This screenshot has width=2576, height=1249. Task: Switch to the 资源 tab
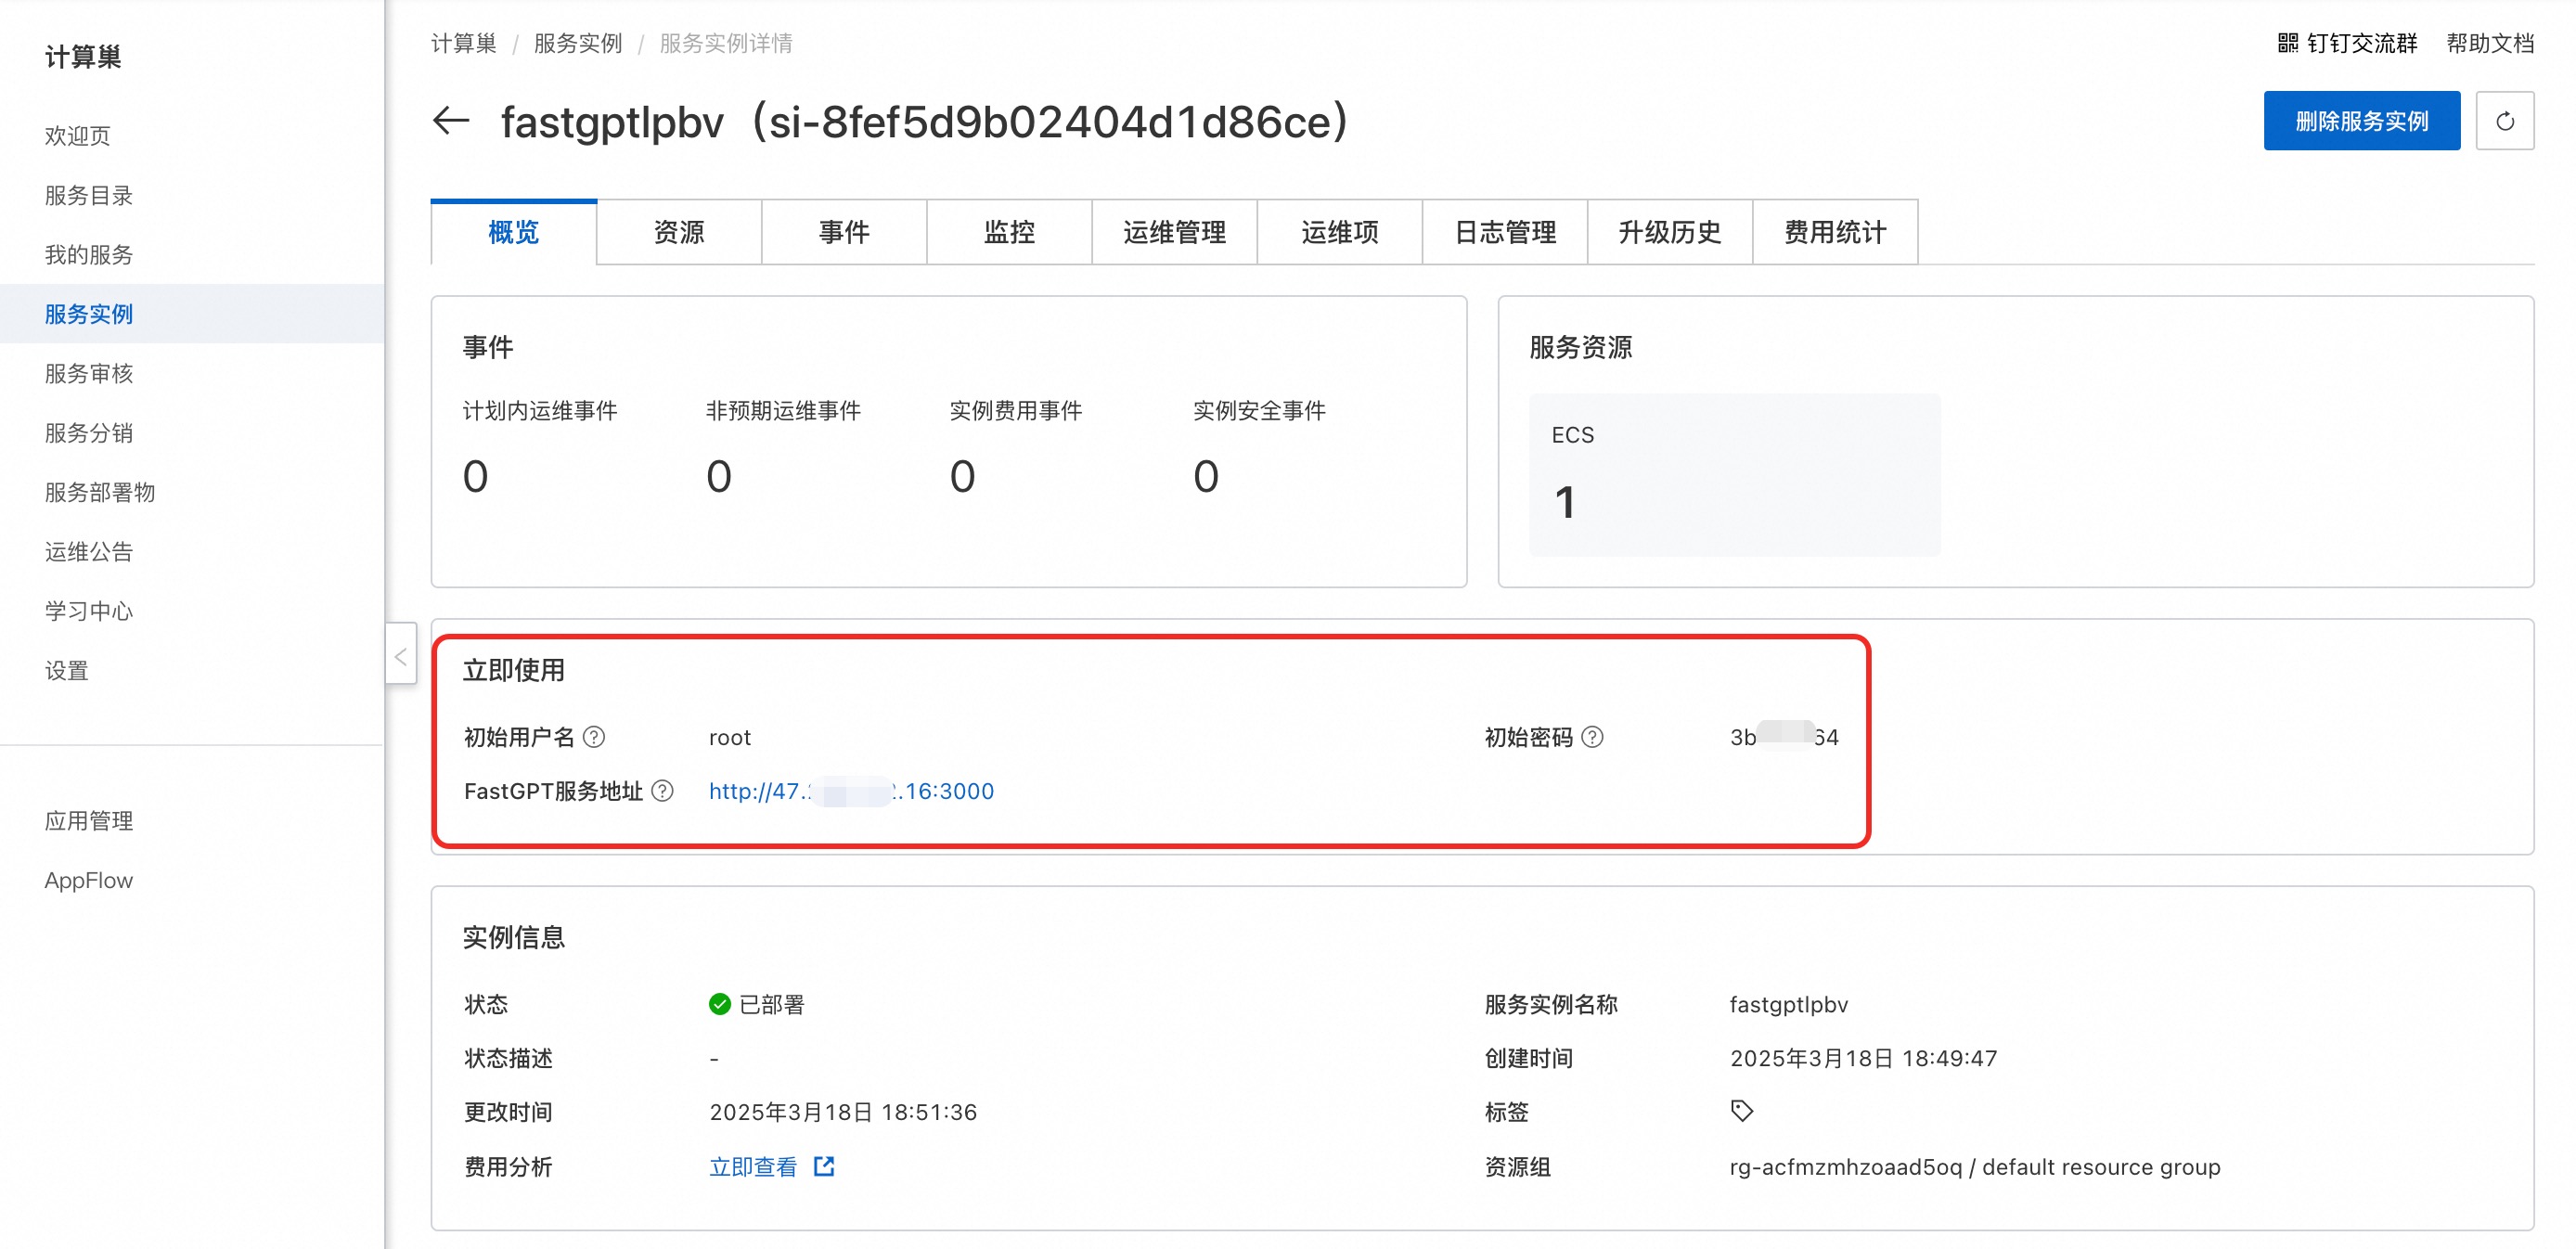pyautogui.click(x=679, y=232)
